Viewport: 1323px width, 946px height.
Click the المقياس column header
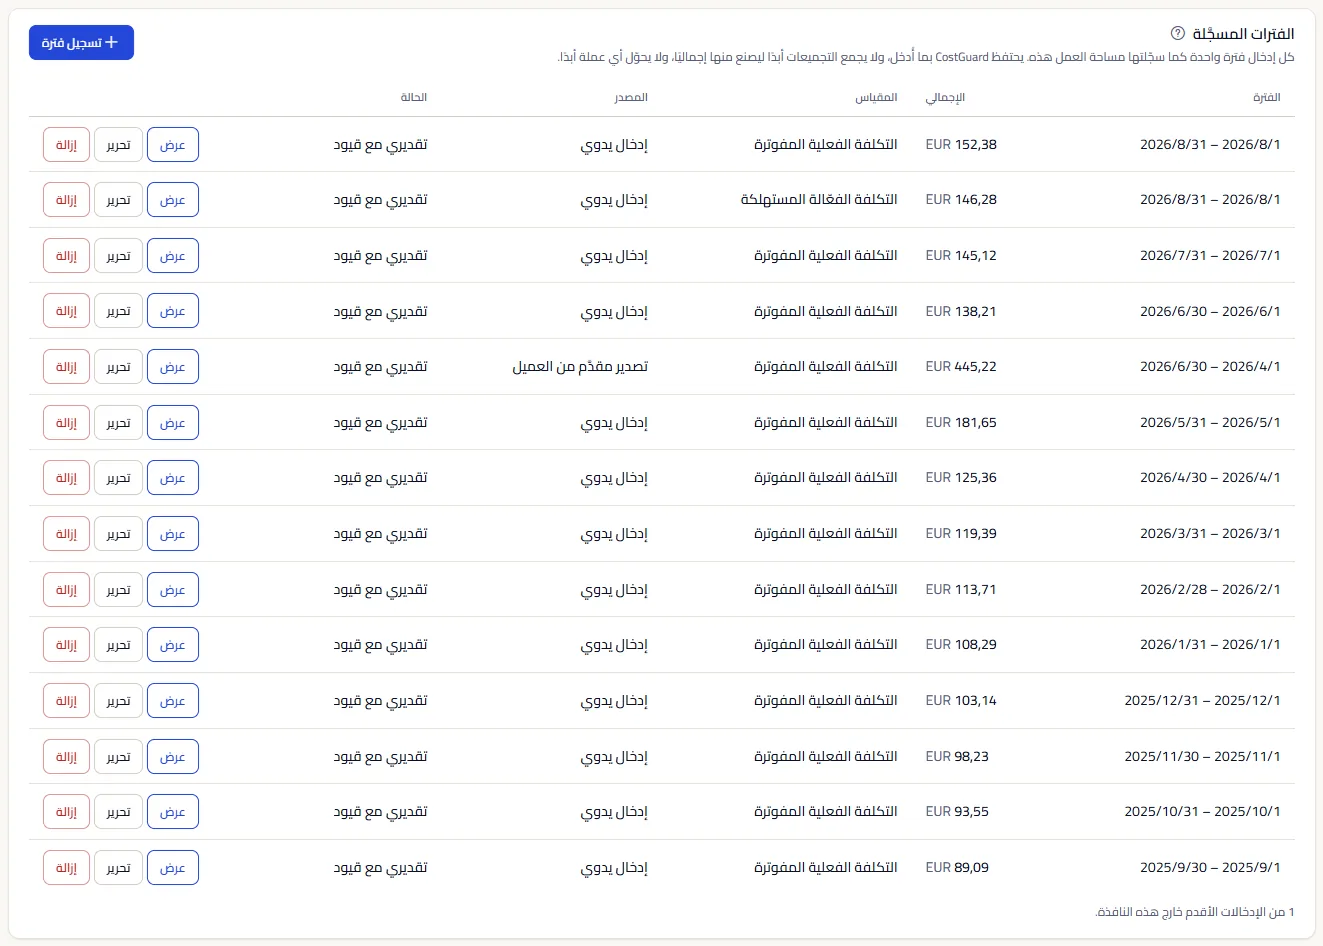(876, 97)
